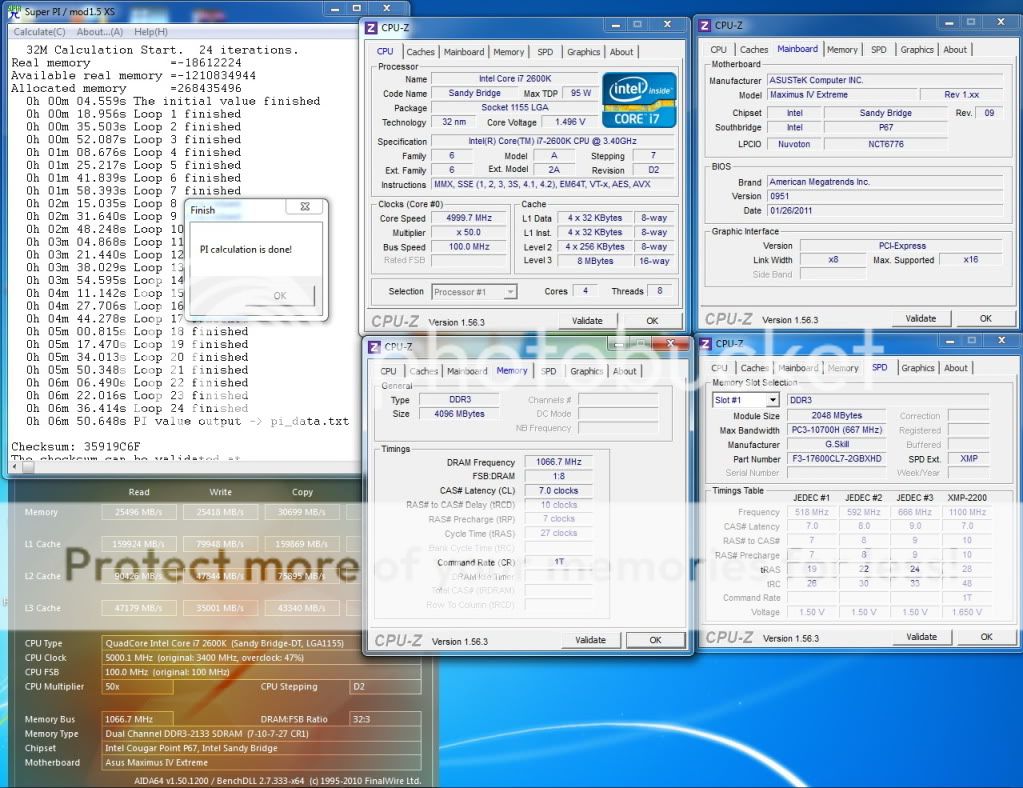Viewport: 1023px width, 788px height.
Task: Click the CPU-Z icon on the Mainboard window
Action: (705, 25)
